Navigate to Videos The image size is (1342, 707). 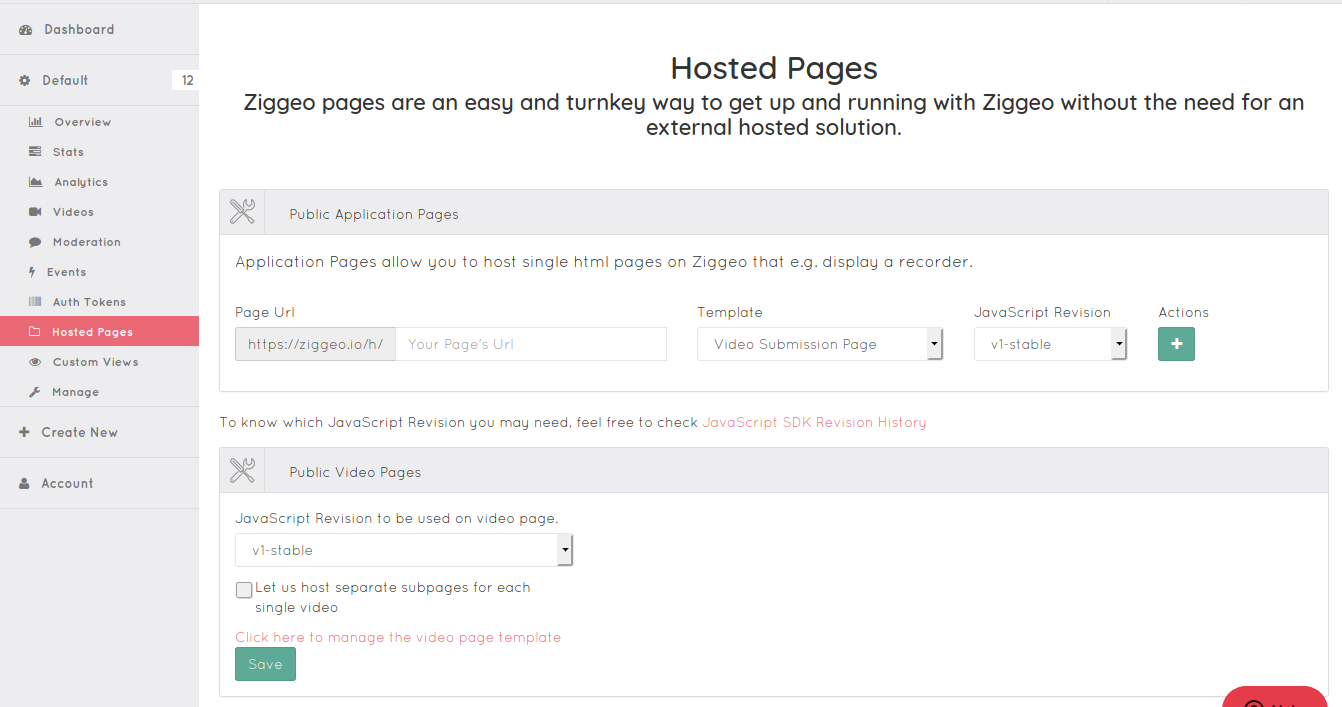point(99,212)
